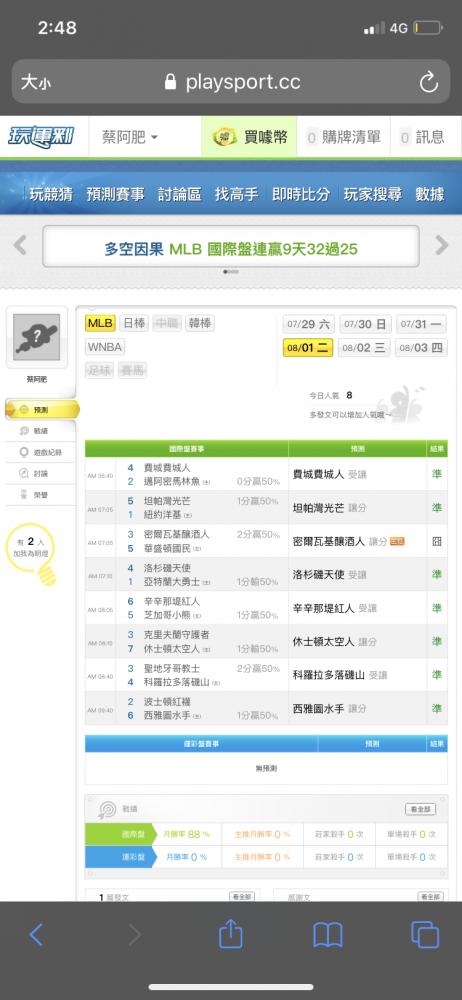Click the 西雅圖水手 讓分 prediction
This screenshot has width=462, height=1000.
click(x=329, y=709)
